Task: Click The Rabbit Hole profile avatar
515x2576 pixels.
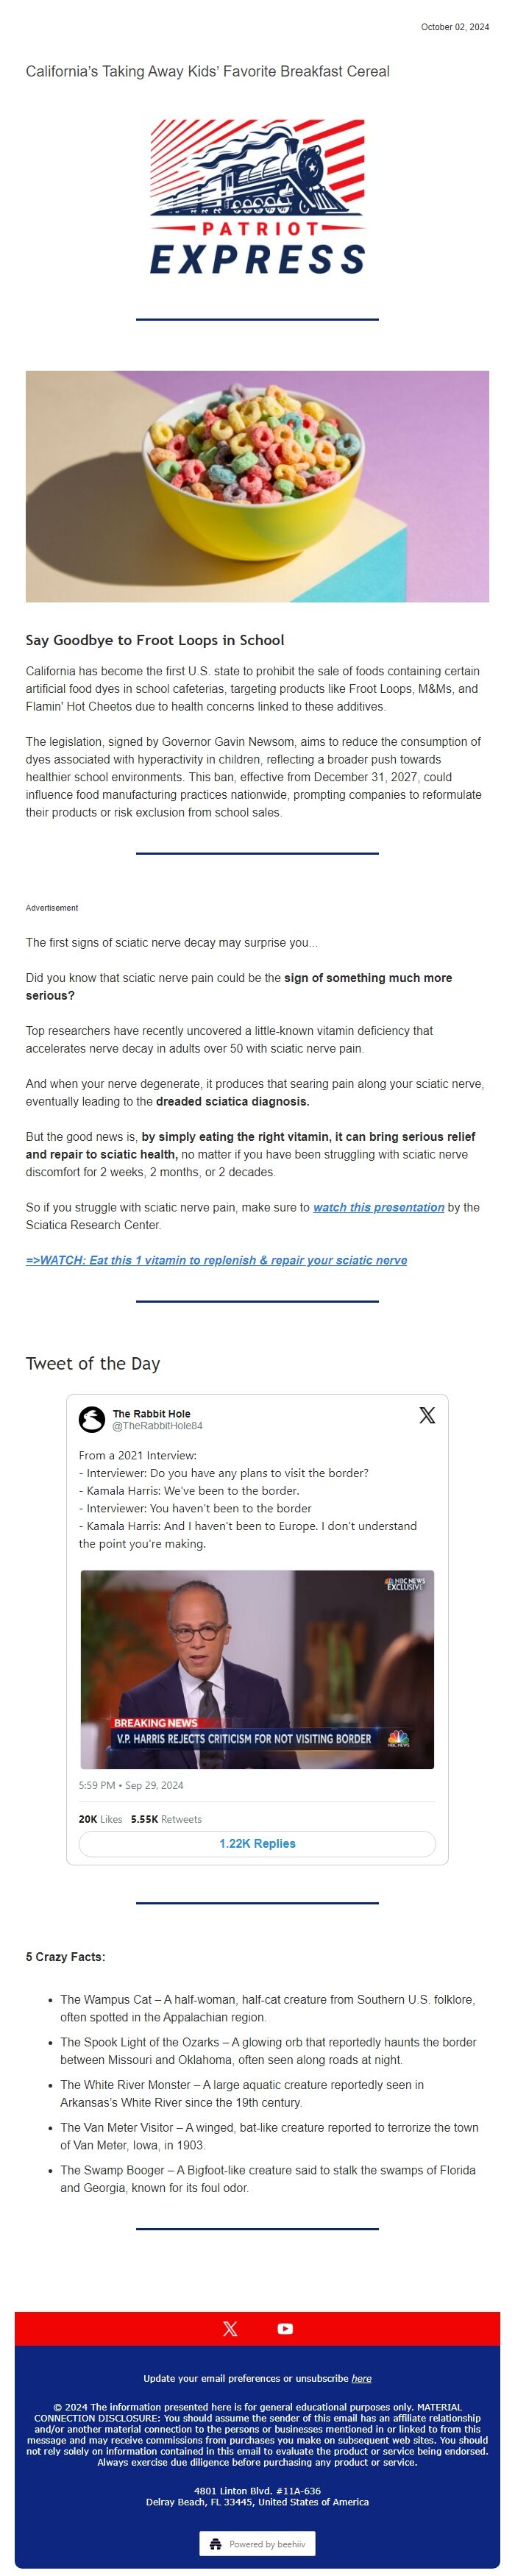Action: [x=93, y=1419]
